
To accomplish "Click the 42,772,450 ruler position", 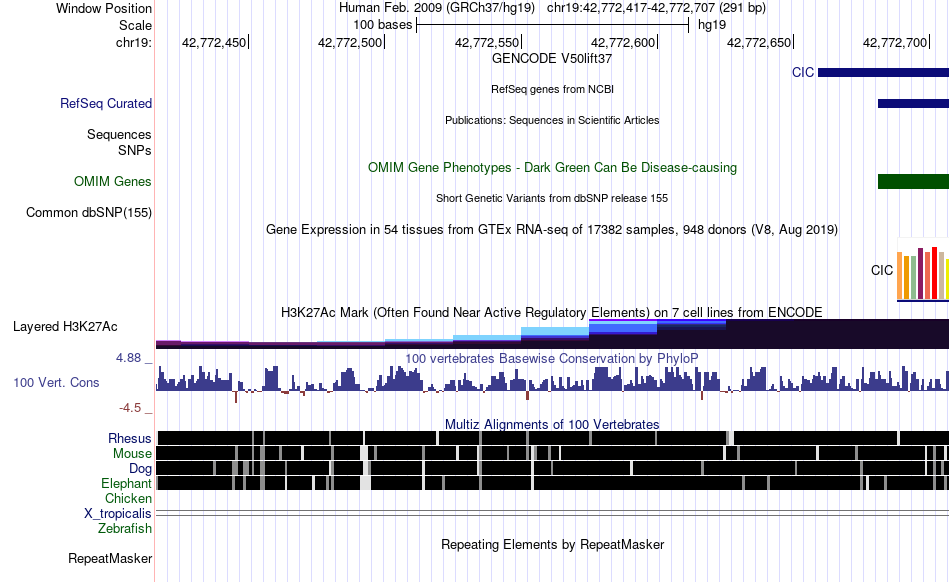I will click(214, 42).
